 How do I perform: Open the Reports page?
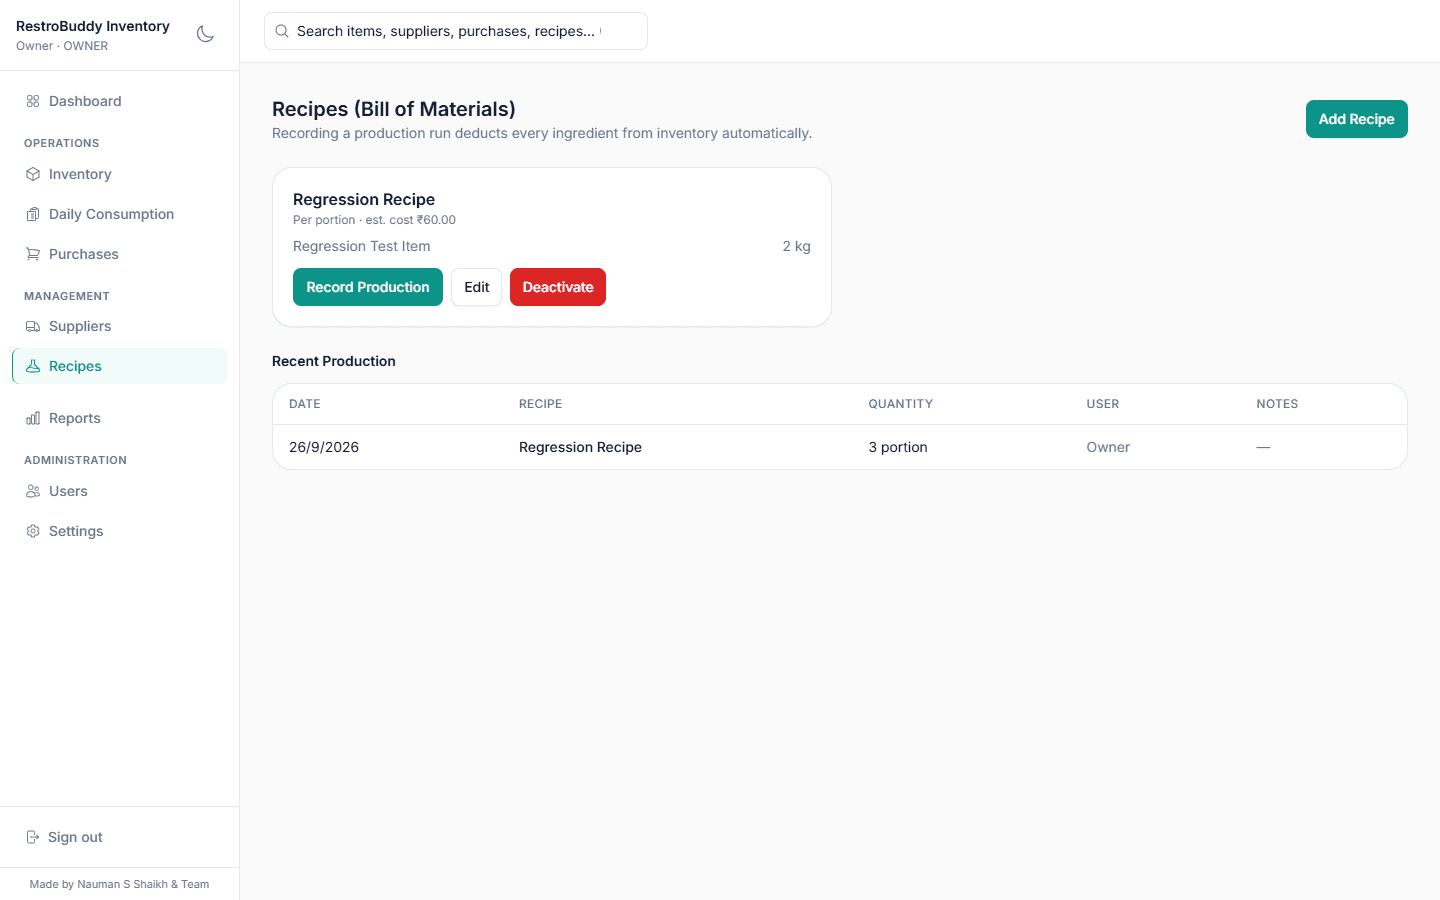(119, 418)
